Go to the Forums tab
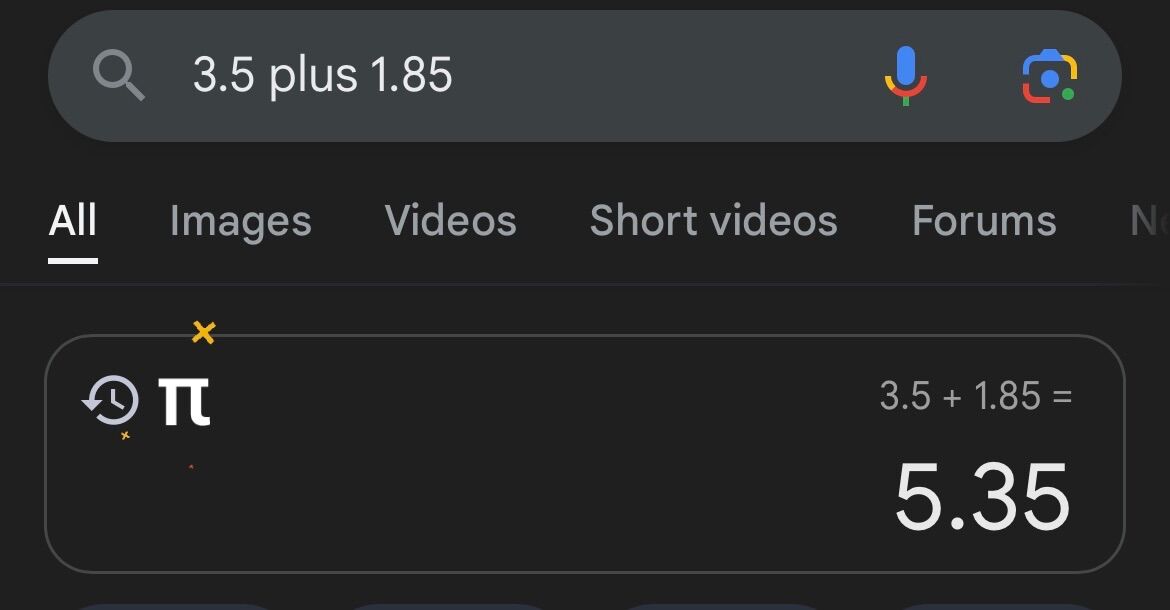Image resolution: width=1170 pixels, height=610 pixels. tap(984, 221)
